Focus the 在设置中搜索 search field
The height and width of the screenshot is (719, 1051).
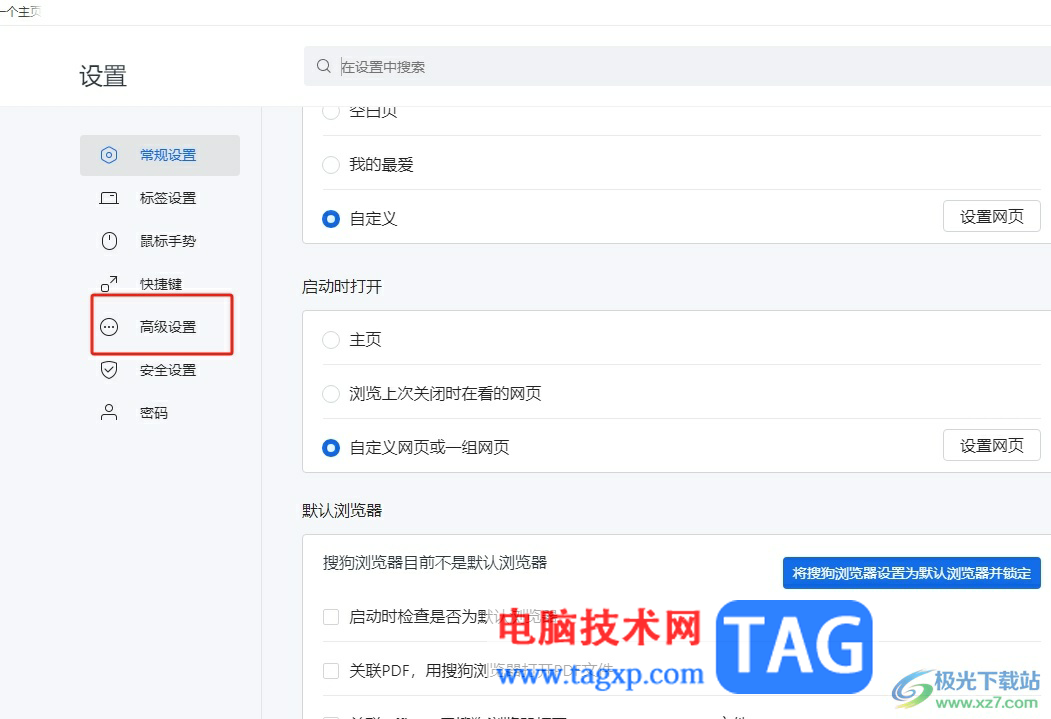(677, 66)
